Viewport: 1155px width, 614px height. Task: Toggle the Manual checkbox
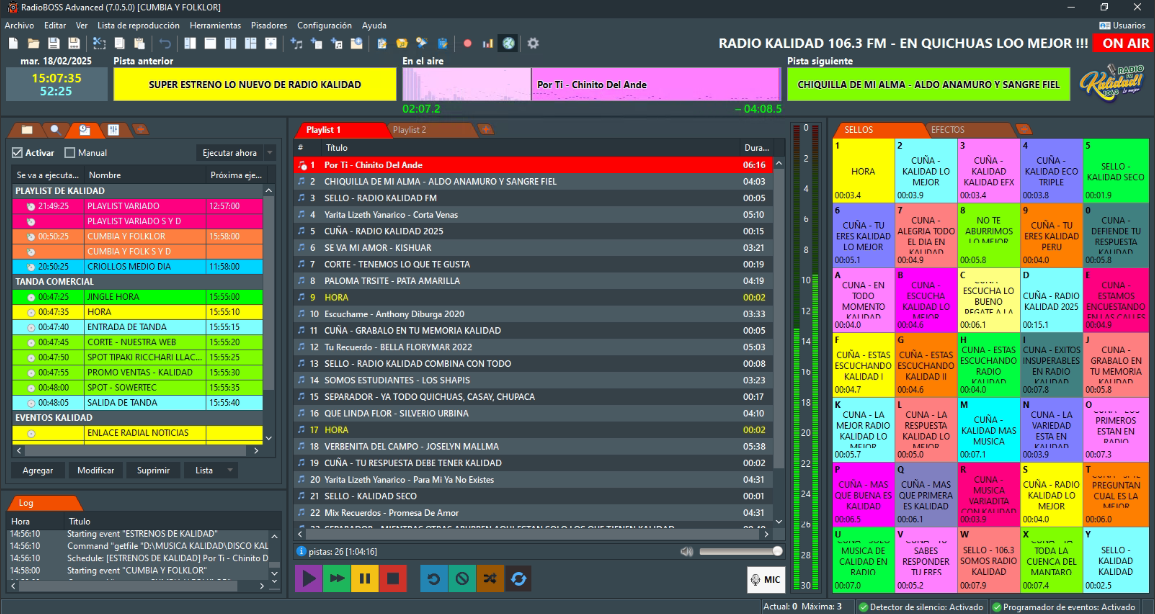point(70,153)
